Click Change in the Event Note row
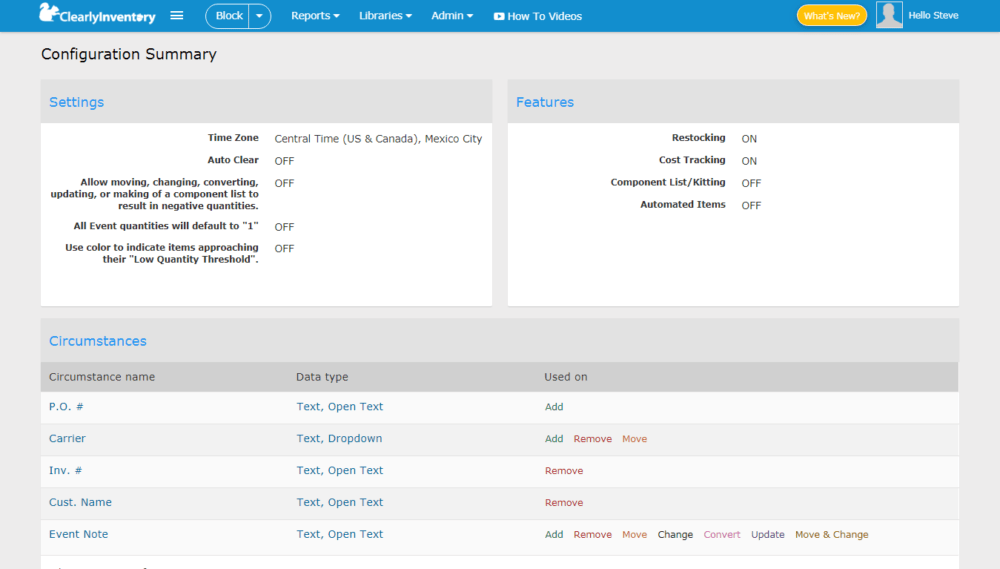The width and height of the screenshot is (1000, 569). coord(675,535)
